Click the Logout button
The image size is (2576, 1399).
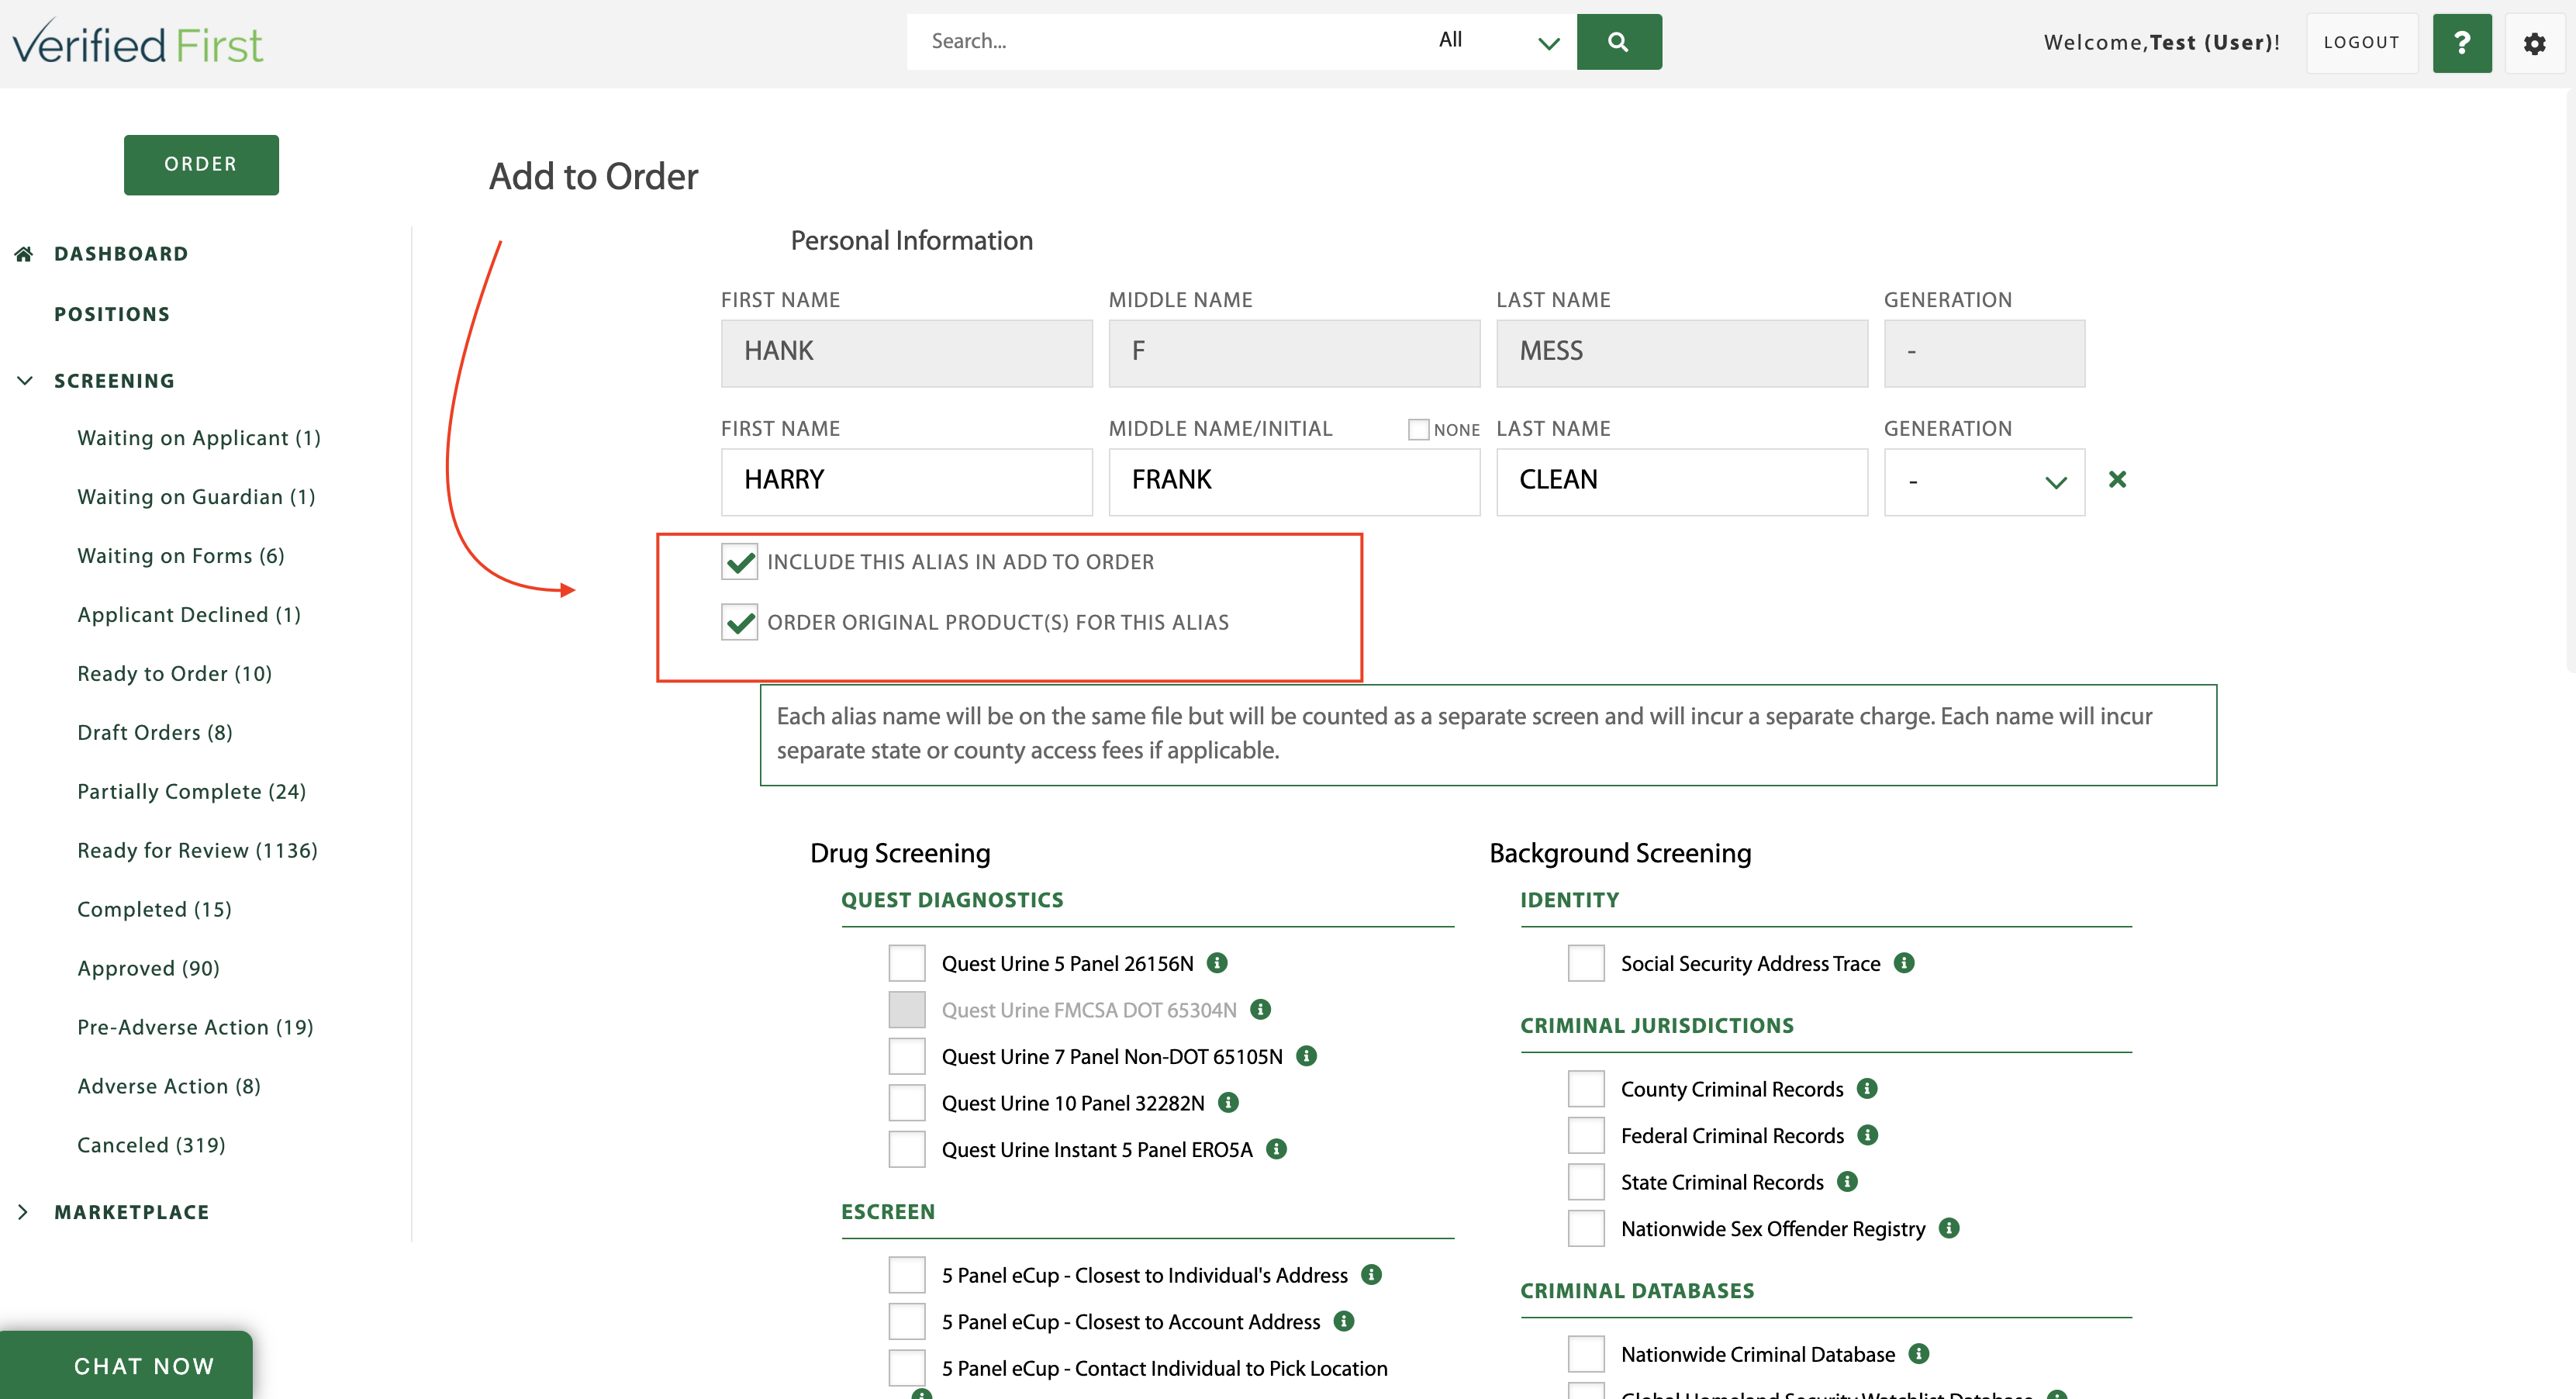click(x=2362, y=43)
